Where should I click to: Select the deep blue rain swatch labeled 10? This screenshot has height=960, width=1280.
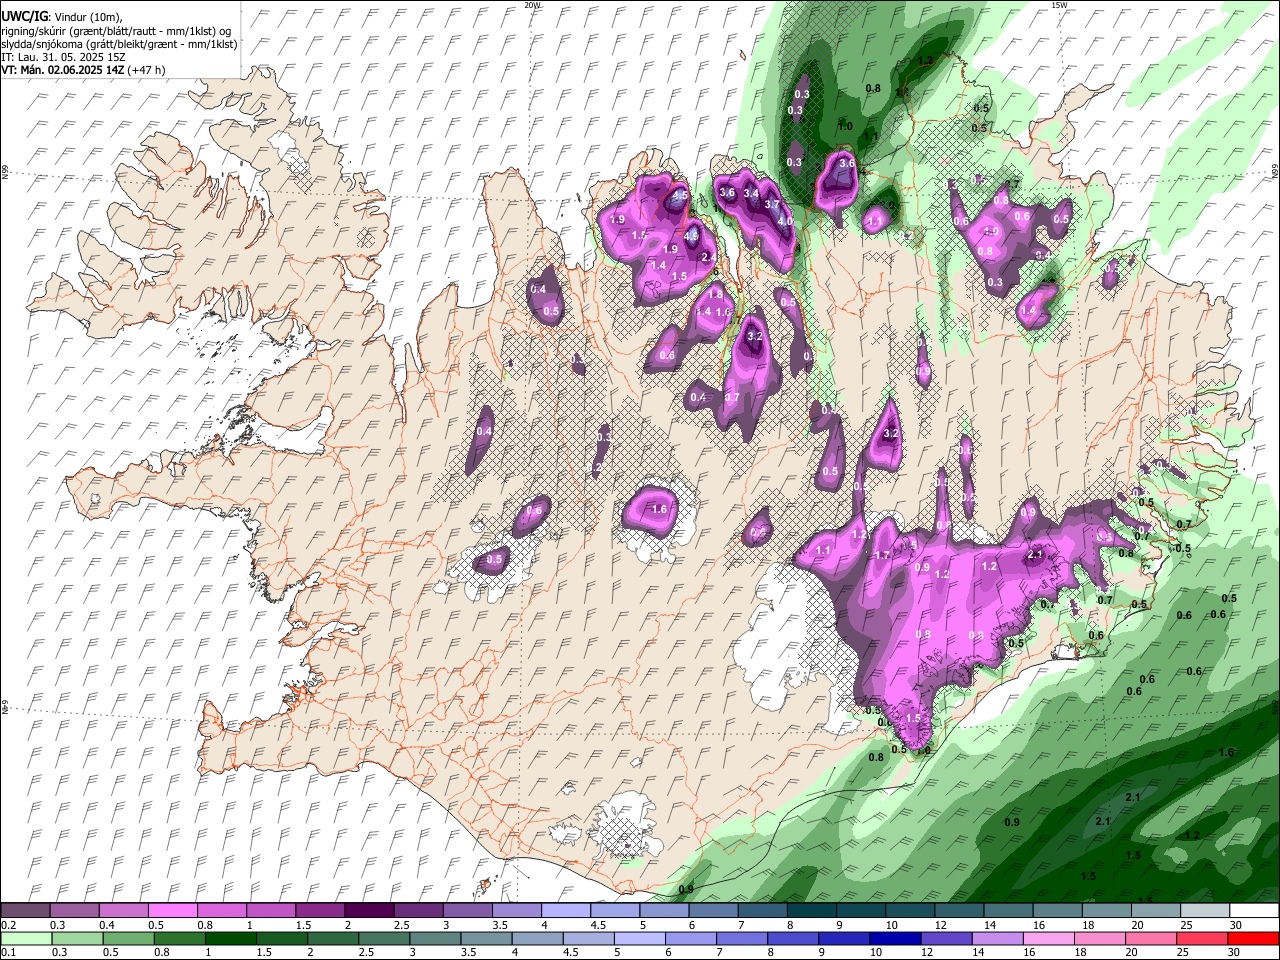895,939
